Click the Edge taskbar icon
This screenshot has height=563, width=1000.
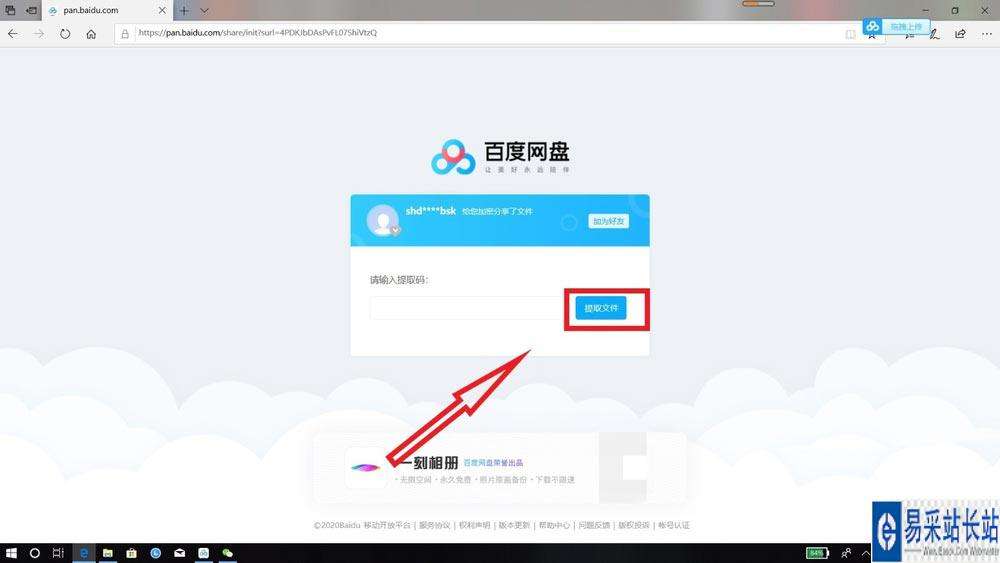click(x=83, y=553)
